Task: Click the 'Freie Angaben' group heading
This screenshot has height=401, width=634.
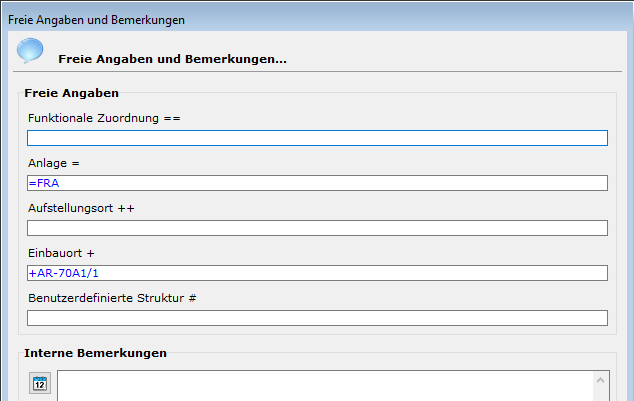Action: [x=71, y=93]
